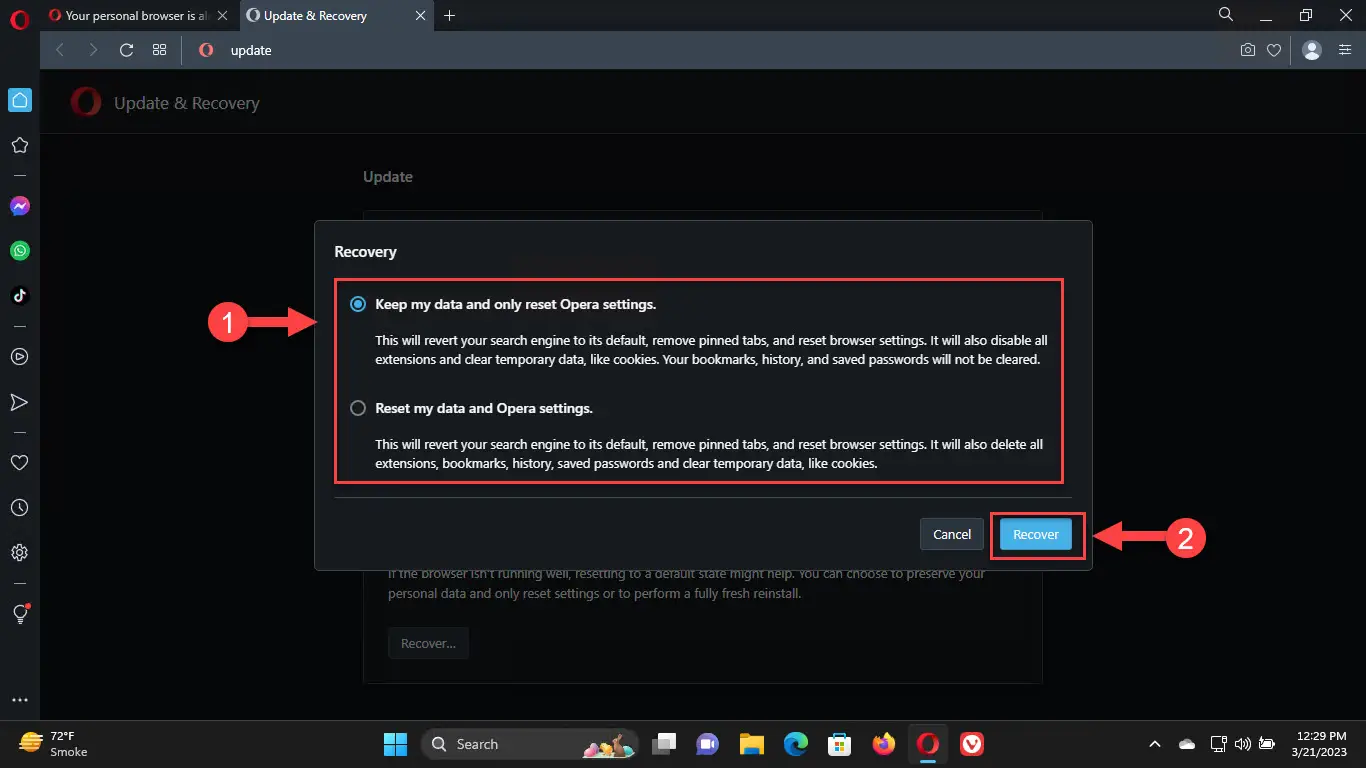Close the 'Your personal browser' tab

(x=222, y=16)
